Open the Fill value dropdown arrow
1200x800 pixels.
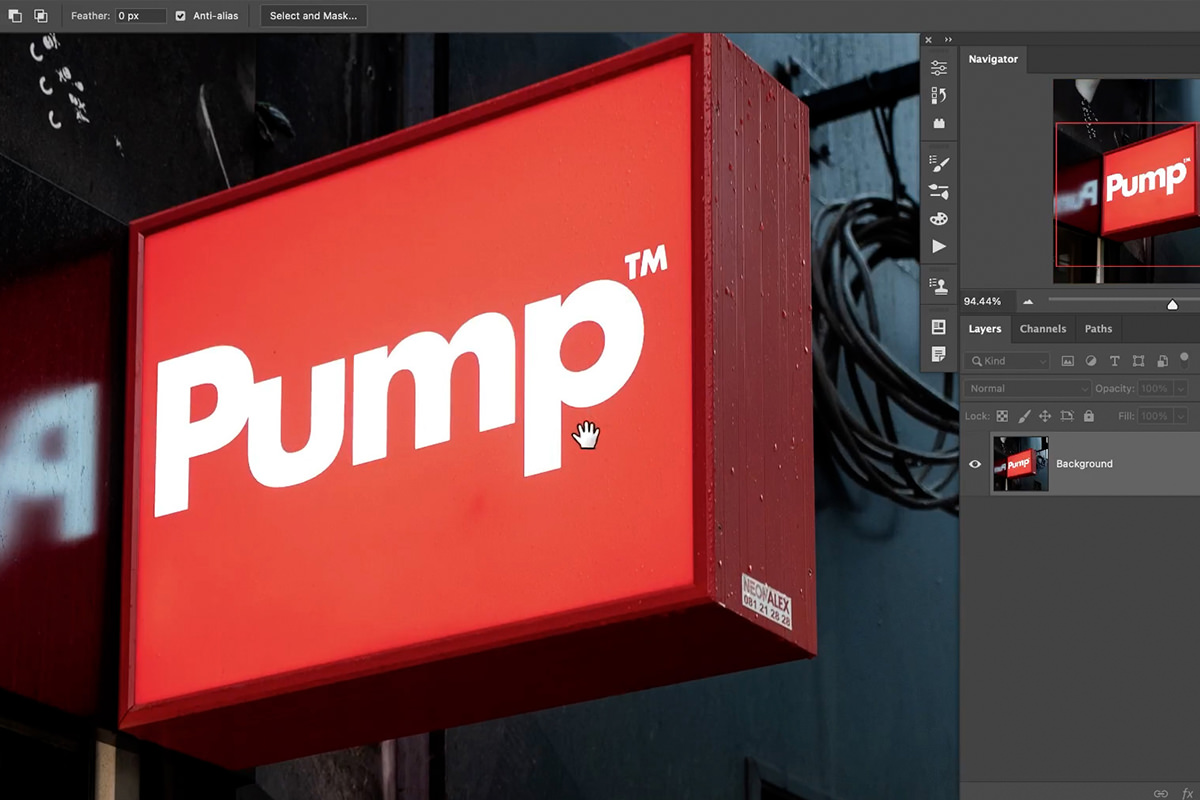[x=1181, y=416]
